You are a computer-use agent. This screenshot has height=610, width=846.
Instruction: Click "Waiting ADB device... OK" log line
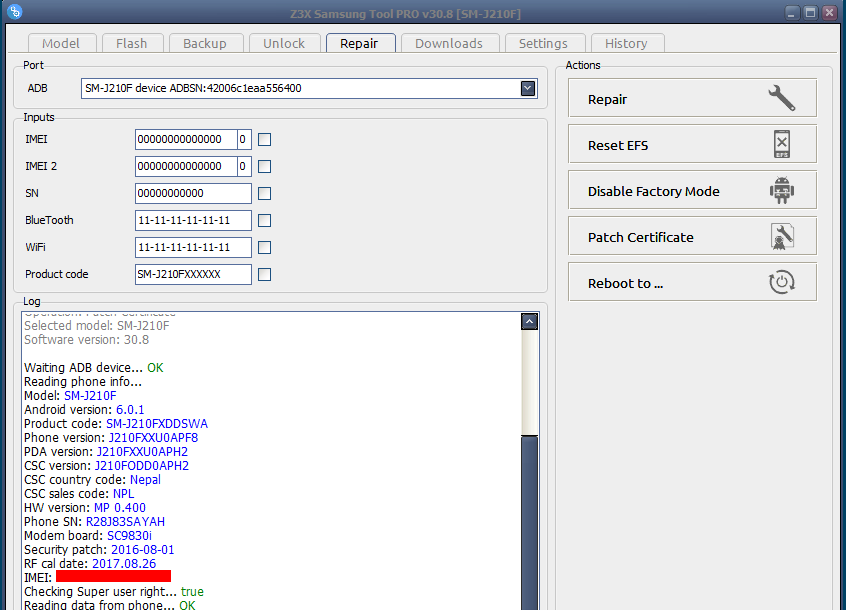point(94,368)
